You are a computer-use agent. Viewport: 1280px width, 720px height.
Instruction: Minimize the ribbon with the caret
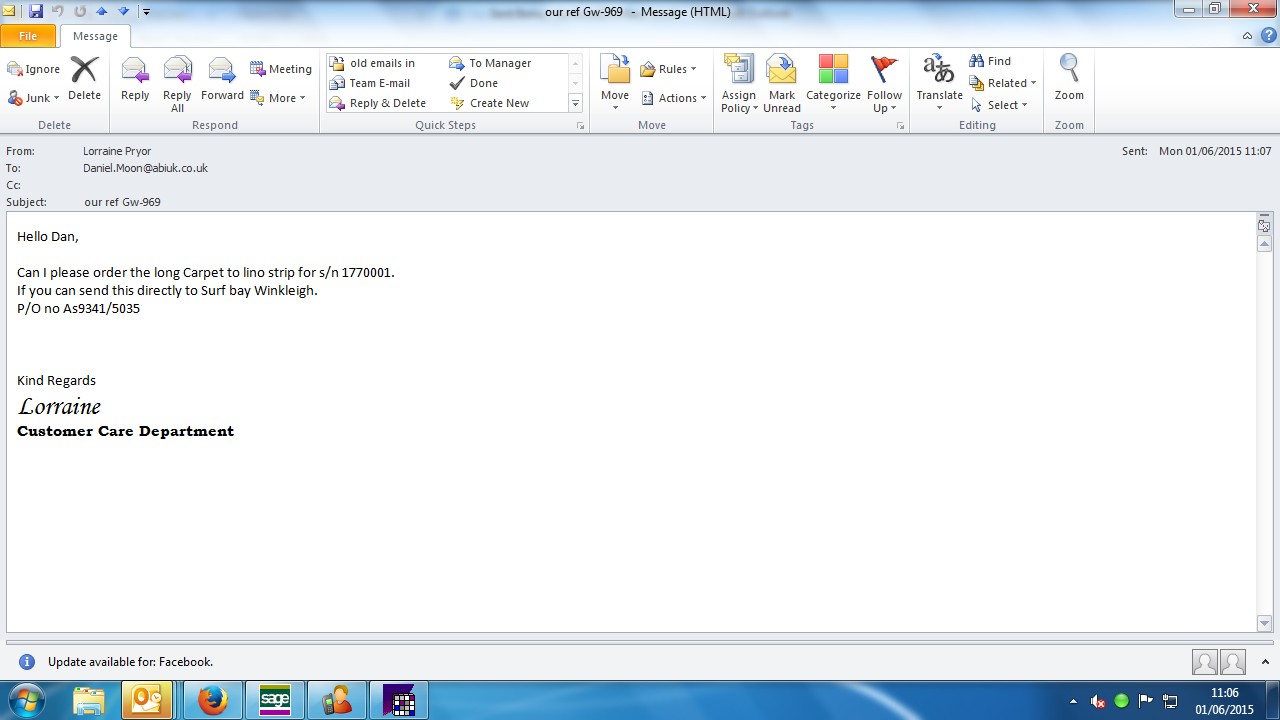coord(1247,36)
